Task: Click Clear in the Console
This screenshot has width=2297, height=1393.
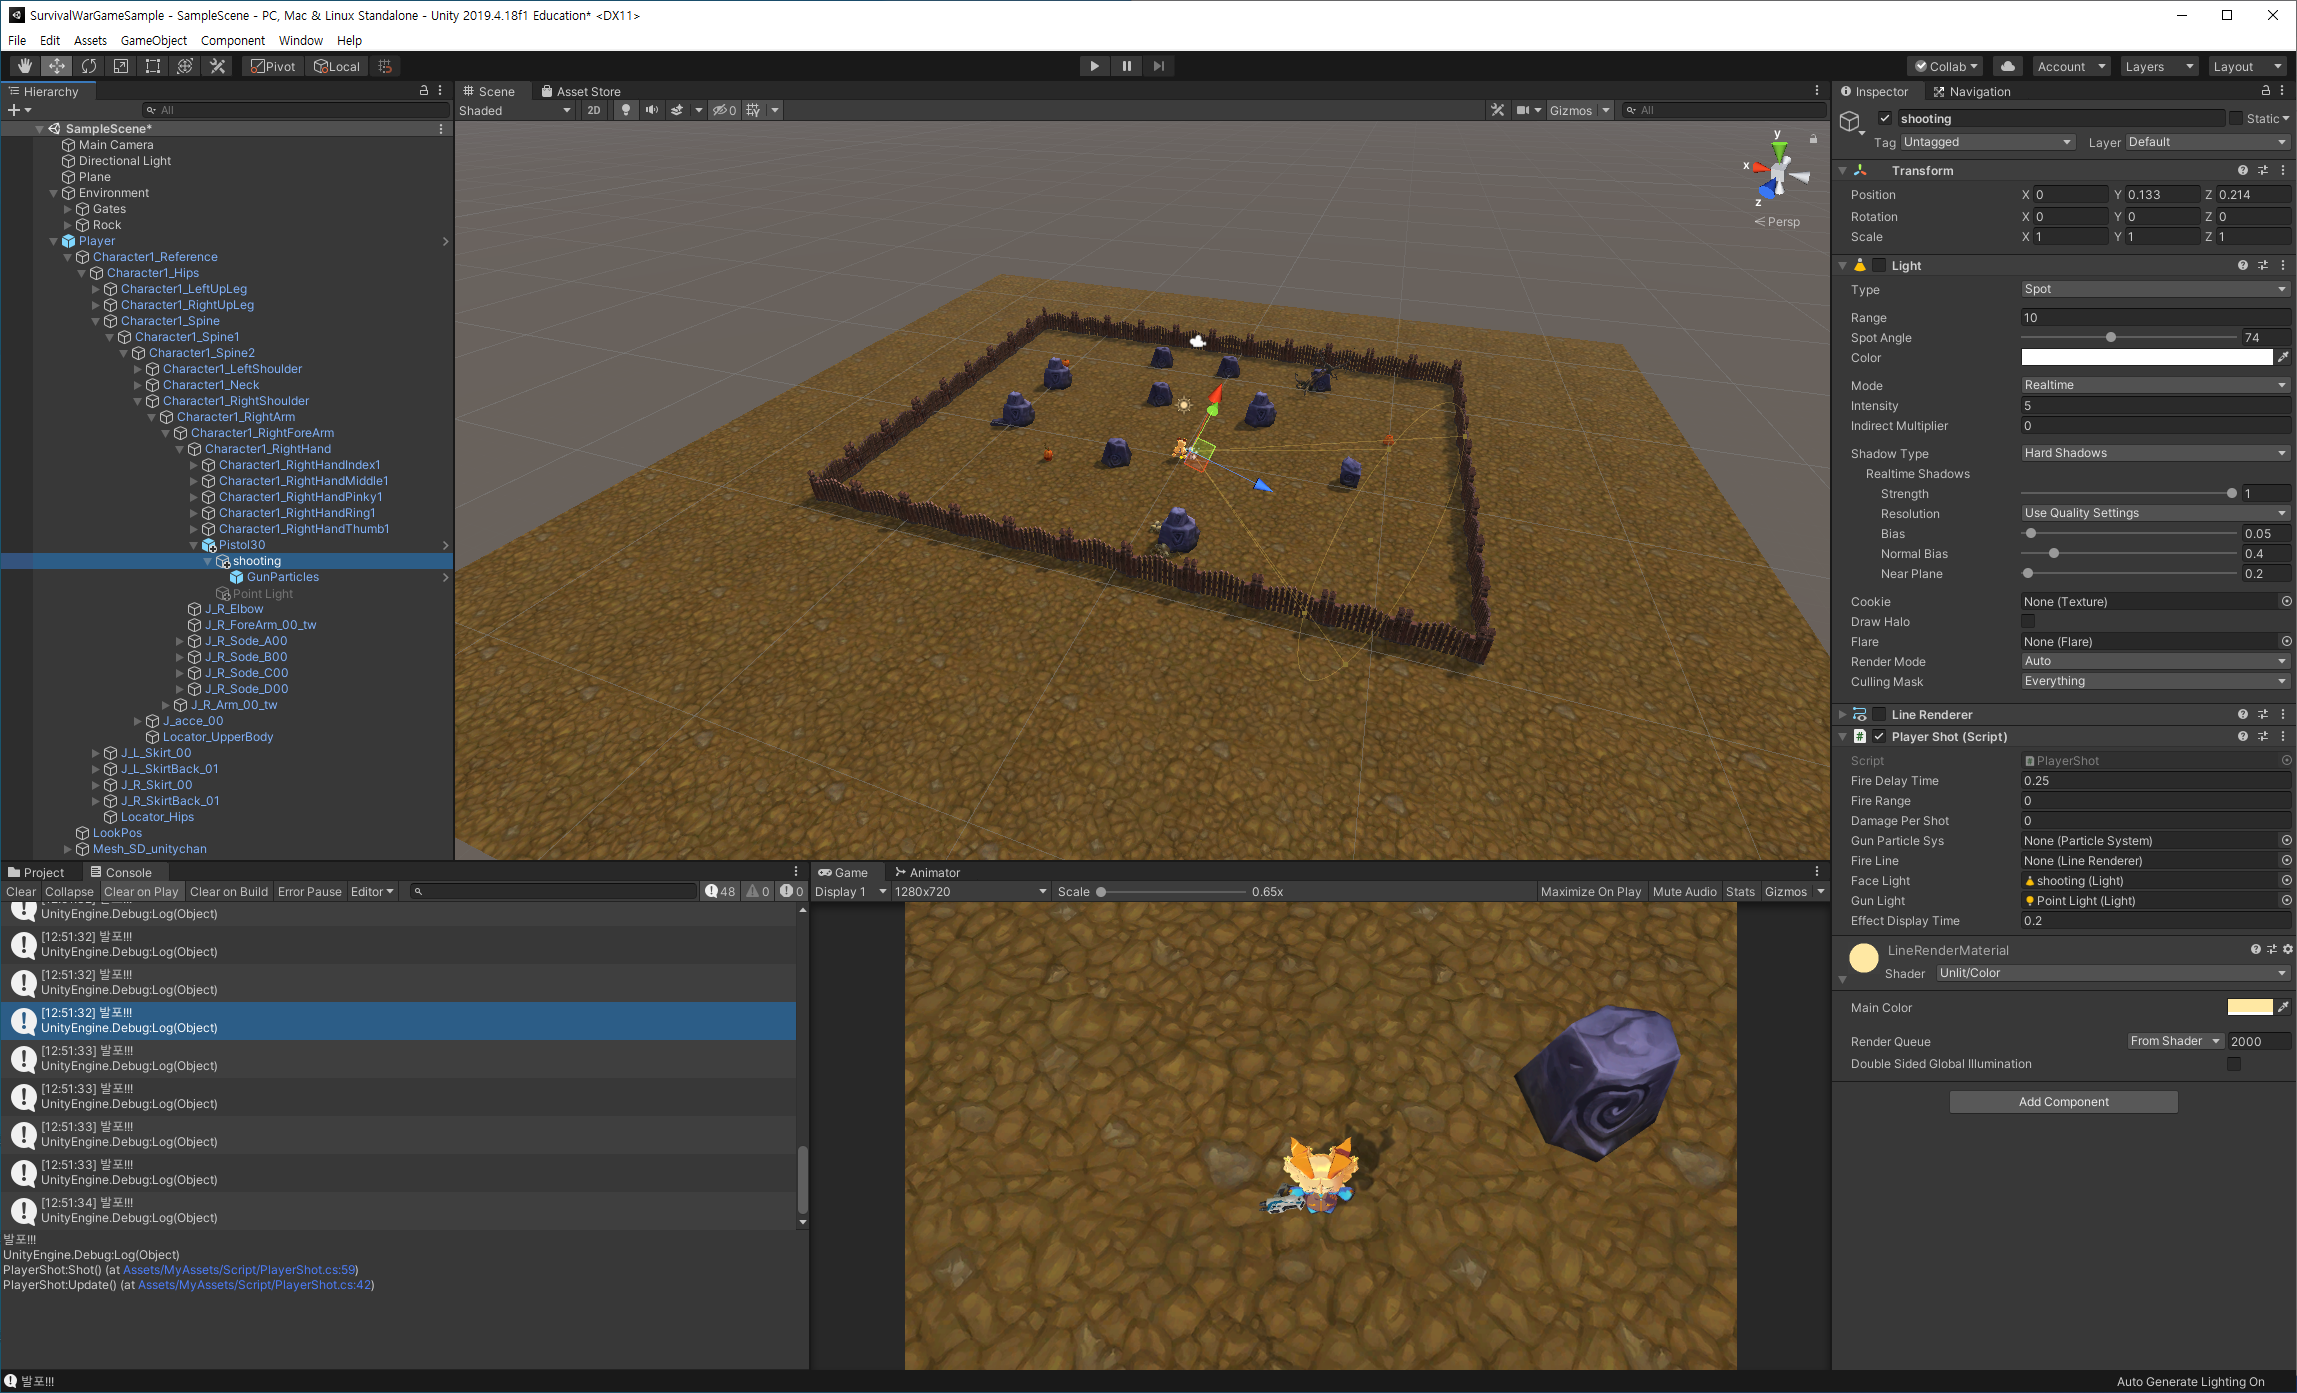Action: pos(20,891)
